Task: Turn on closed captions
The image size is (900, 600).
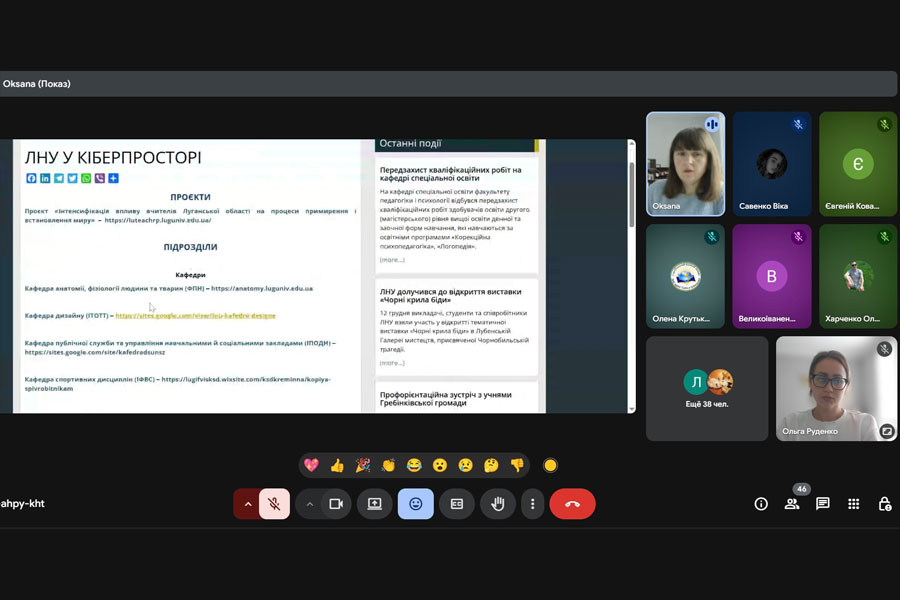Action: tap(457, 504)
